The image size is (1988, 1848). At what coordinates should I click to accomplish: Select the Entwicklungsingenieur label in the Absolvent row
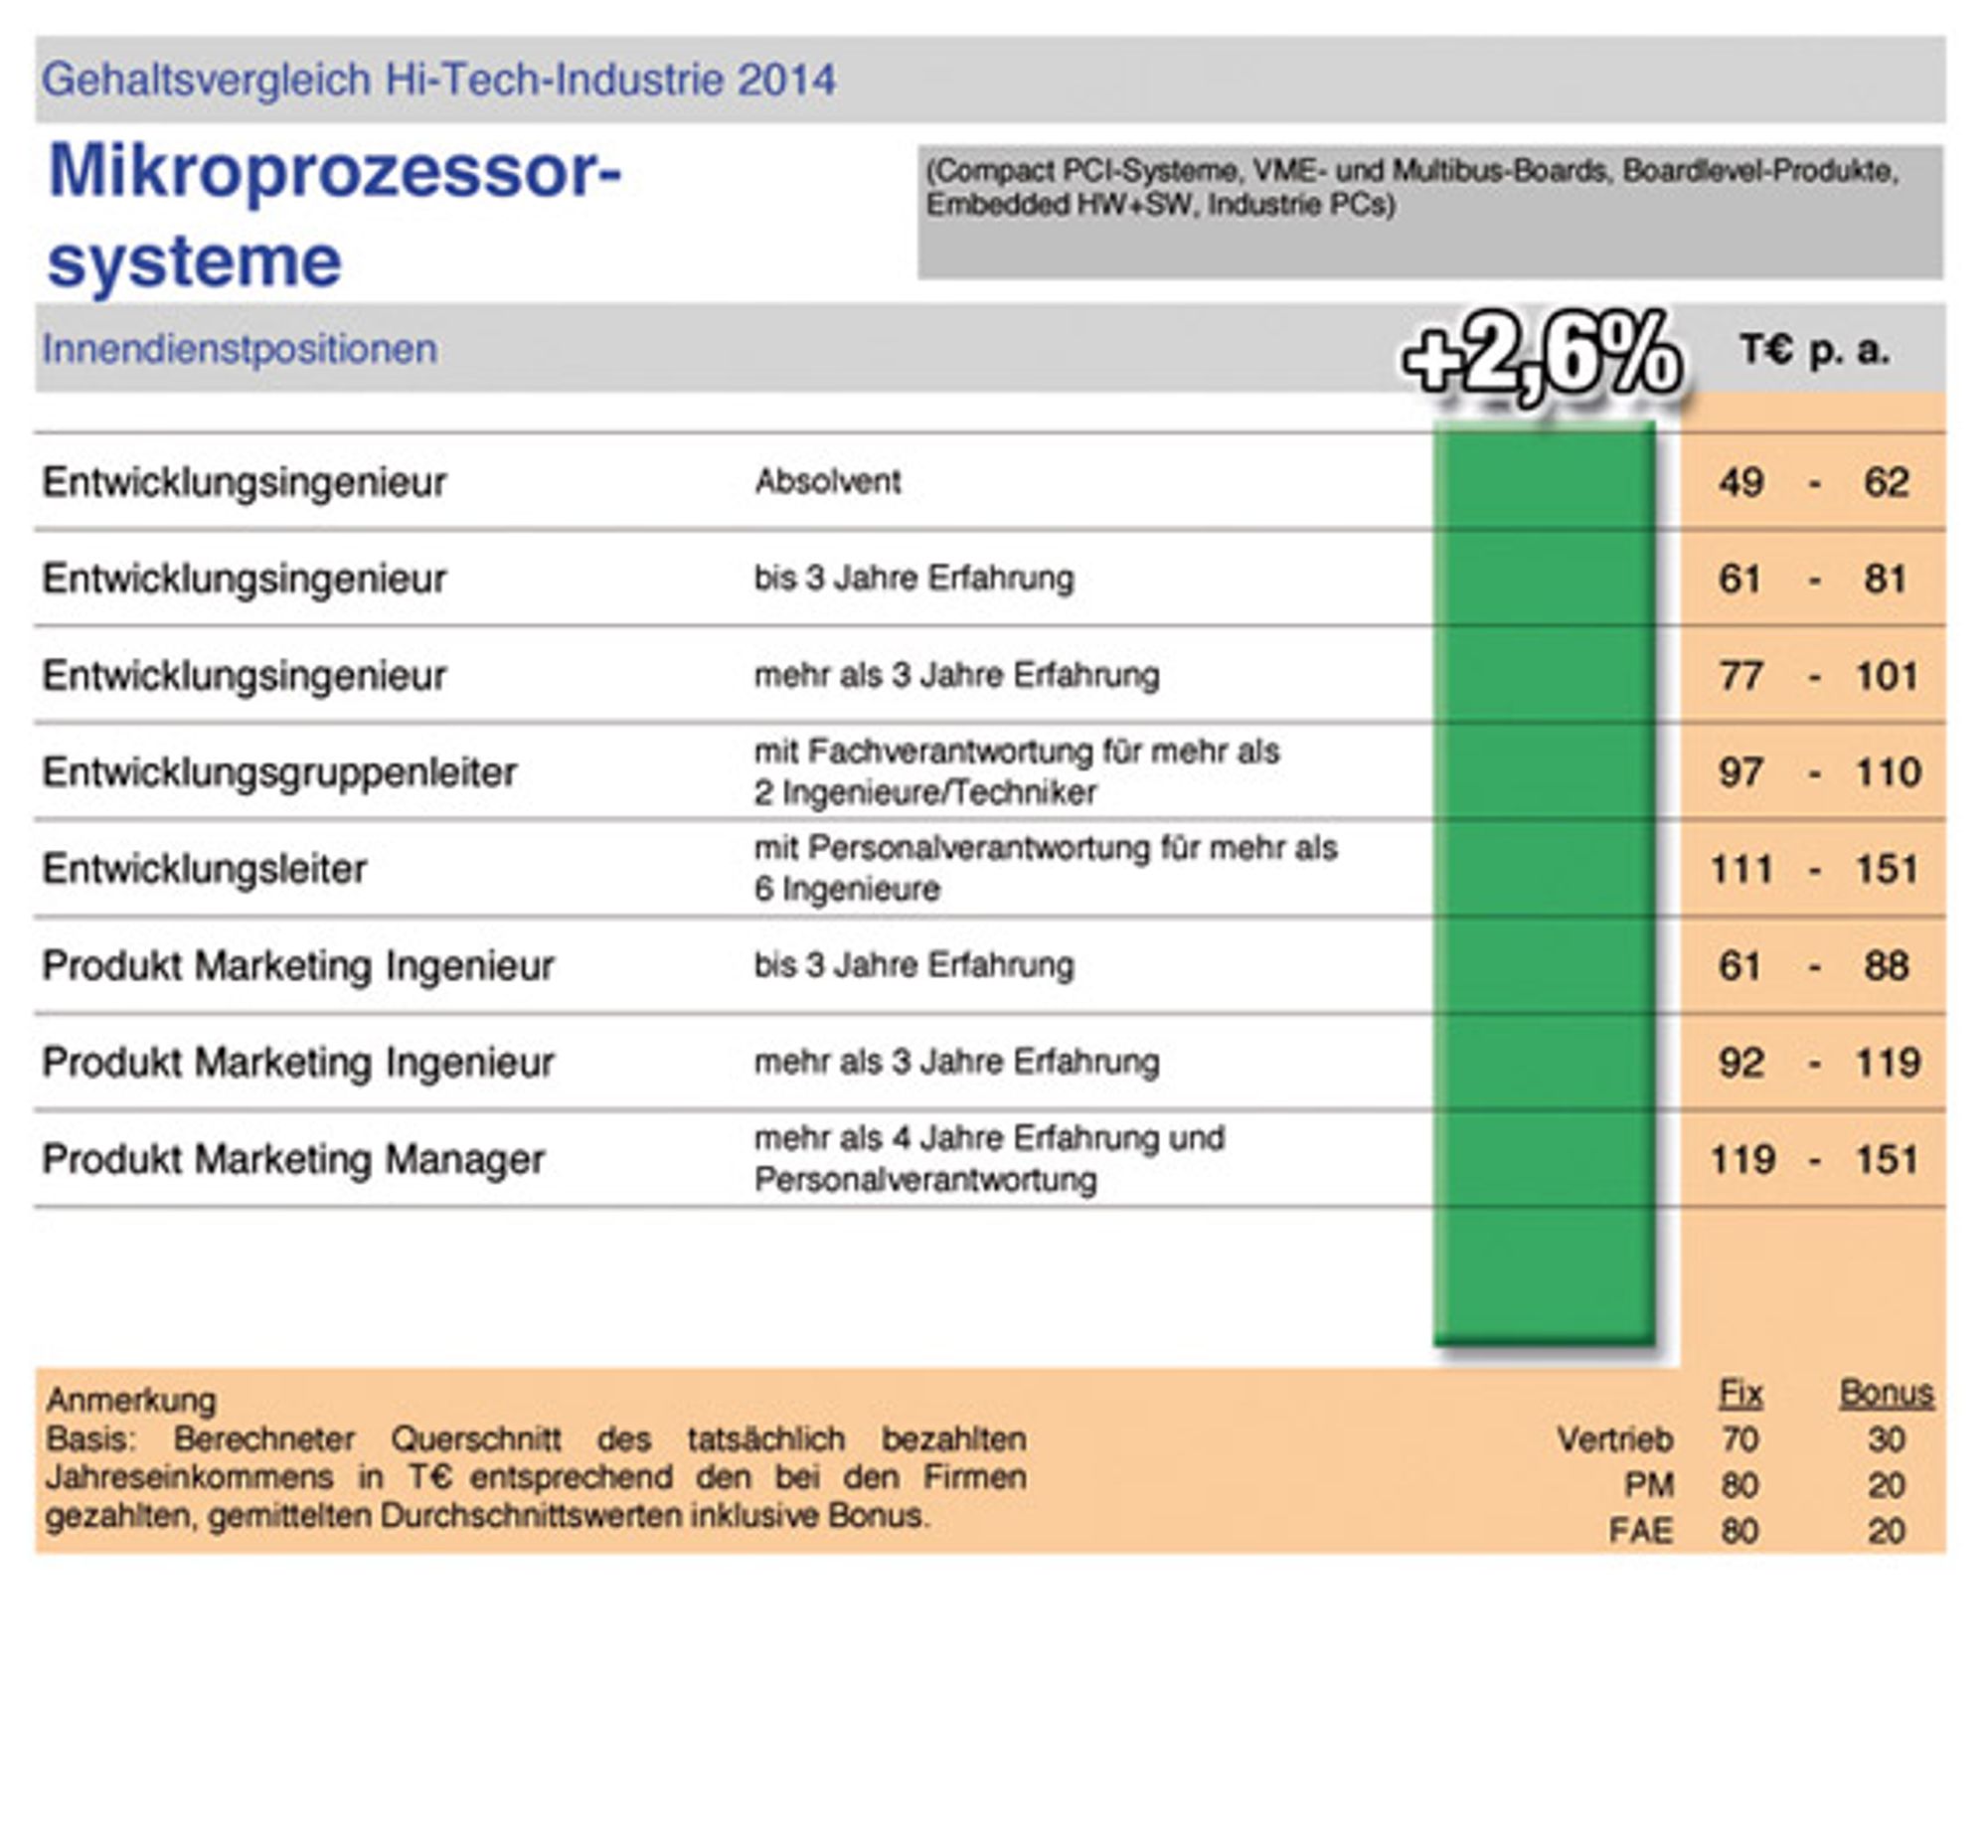pos(244,482)
